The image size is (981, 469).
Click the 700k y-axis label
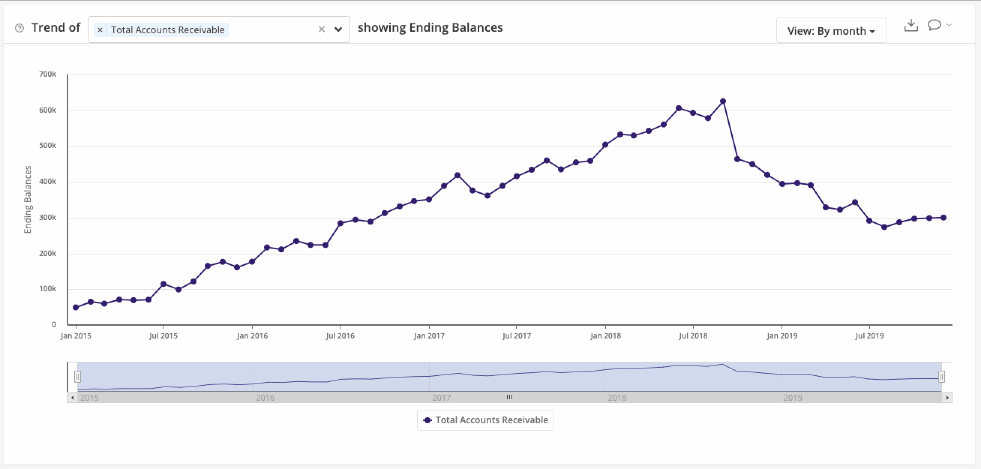coord(48,75)
